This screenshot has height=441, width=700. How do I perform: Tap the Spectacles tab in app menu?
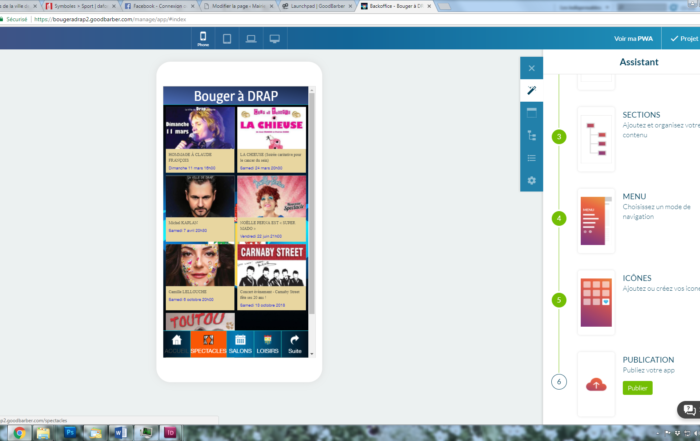[x=208, y=344]
